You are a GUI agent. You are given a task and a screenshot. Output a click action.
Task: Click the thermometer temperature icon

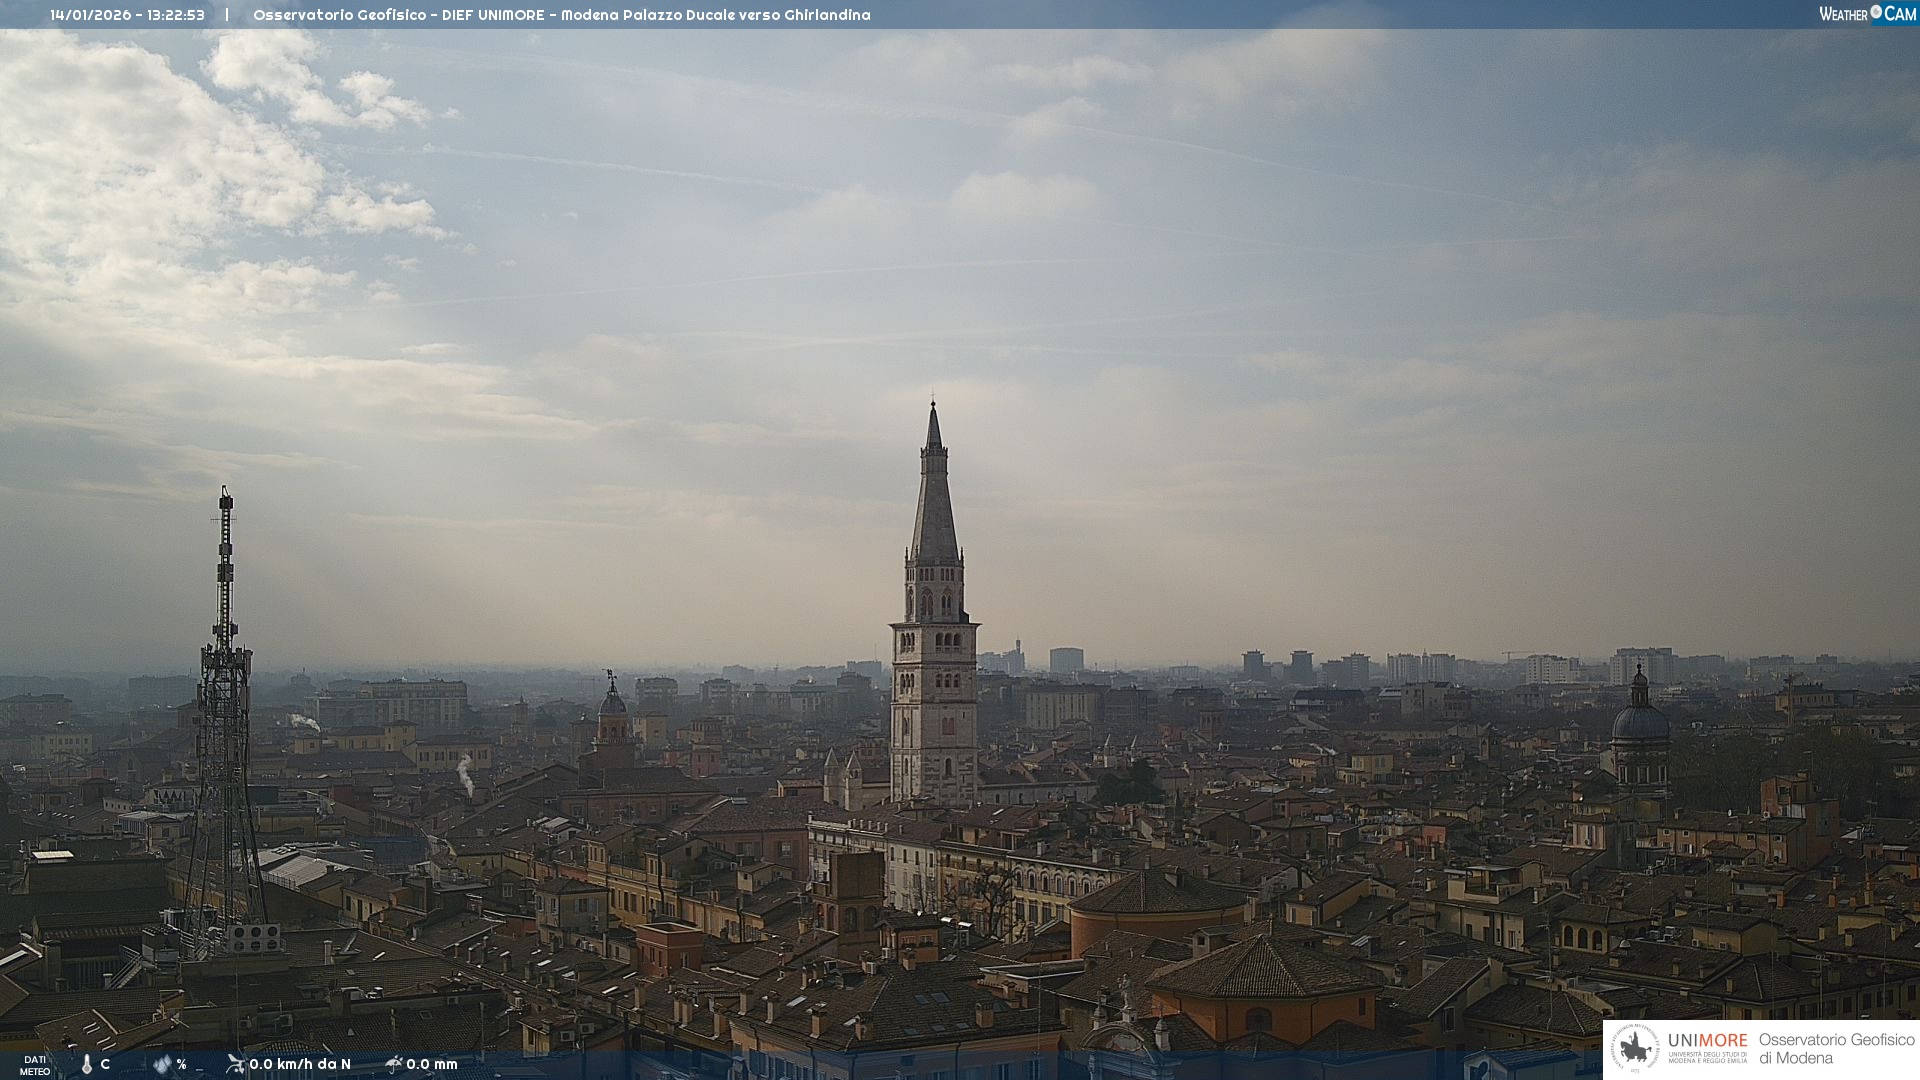click(87, 1064)
